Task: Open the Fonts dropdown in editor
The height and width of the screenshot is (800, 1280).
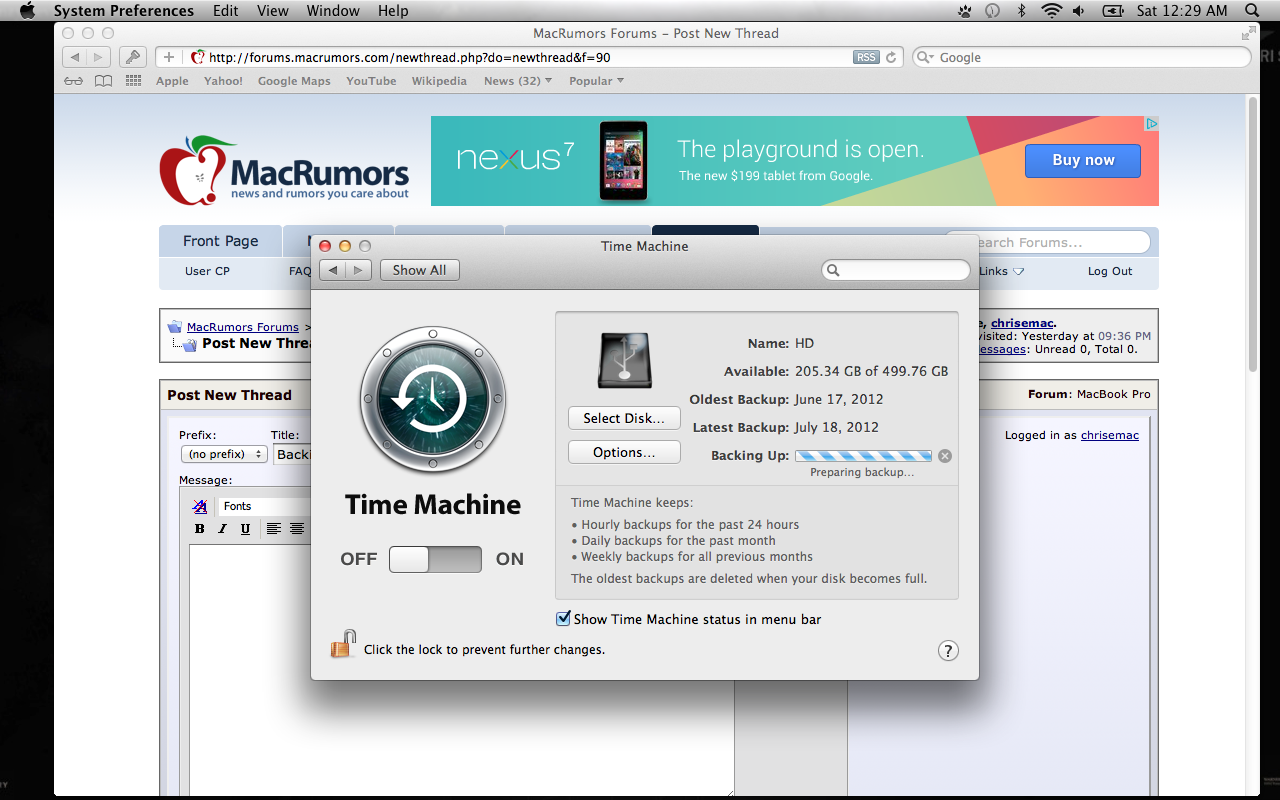Action: click(x=265, y=506)
